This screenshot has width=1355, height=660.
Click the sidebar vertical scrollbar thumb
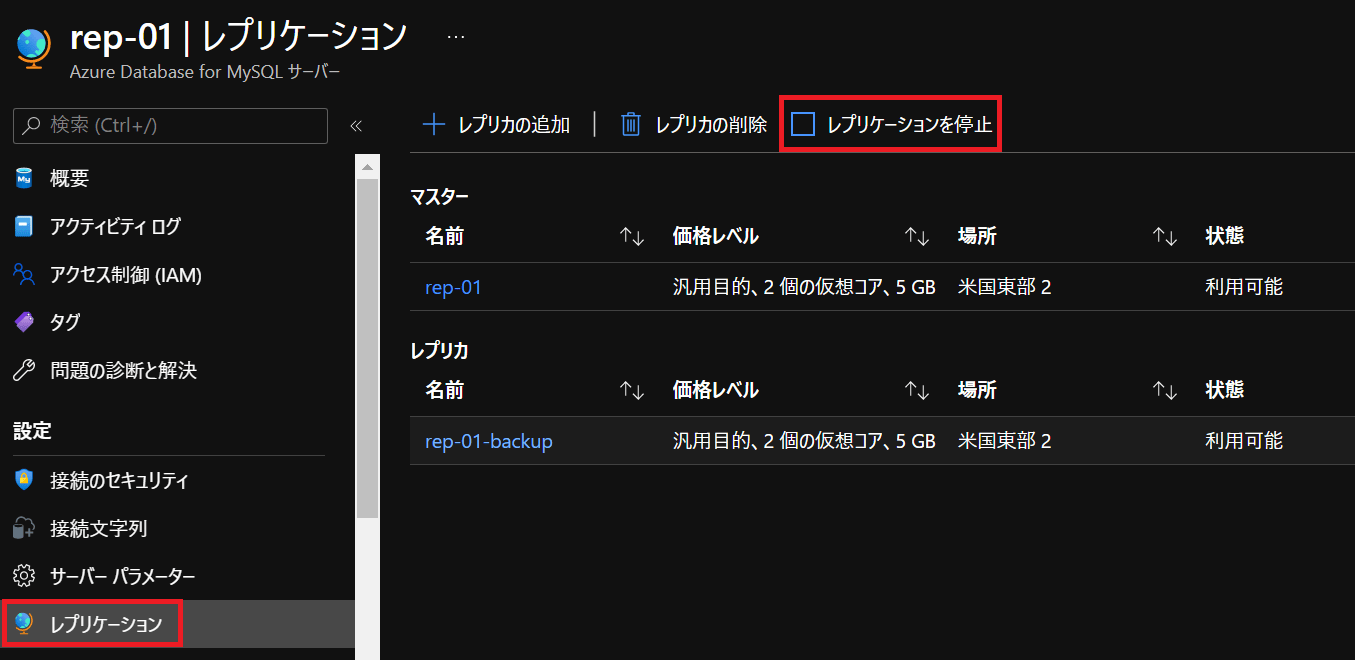click(367, 348)
